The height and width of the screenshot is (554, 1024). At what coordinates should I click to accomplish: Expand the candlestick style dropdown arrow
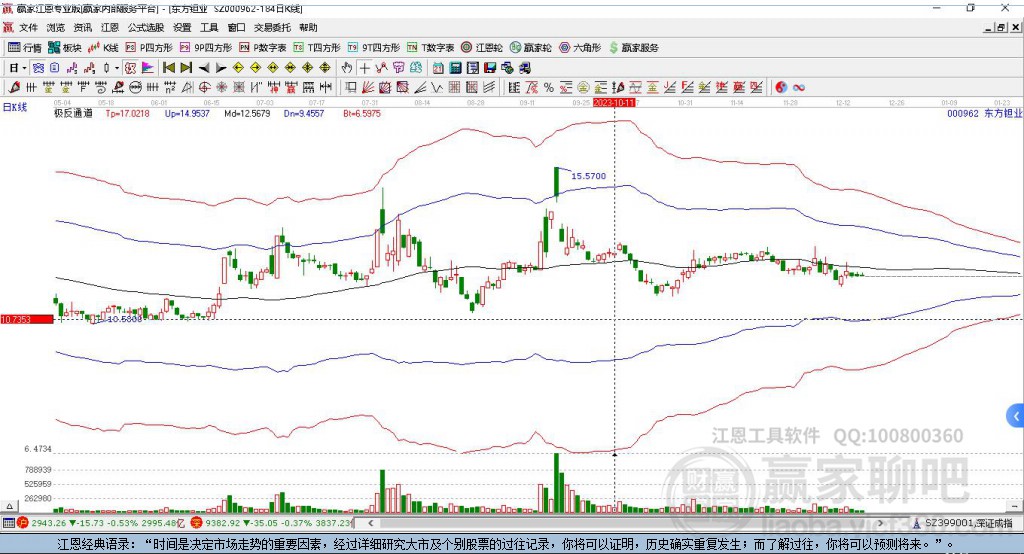[117, 68]
